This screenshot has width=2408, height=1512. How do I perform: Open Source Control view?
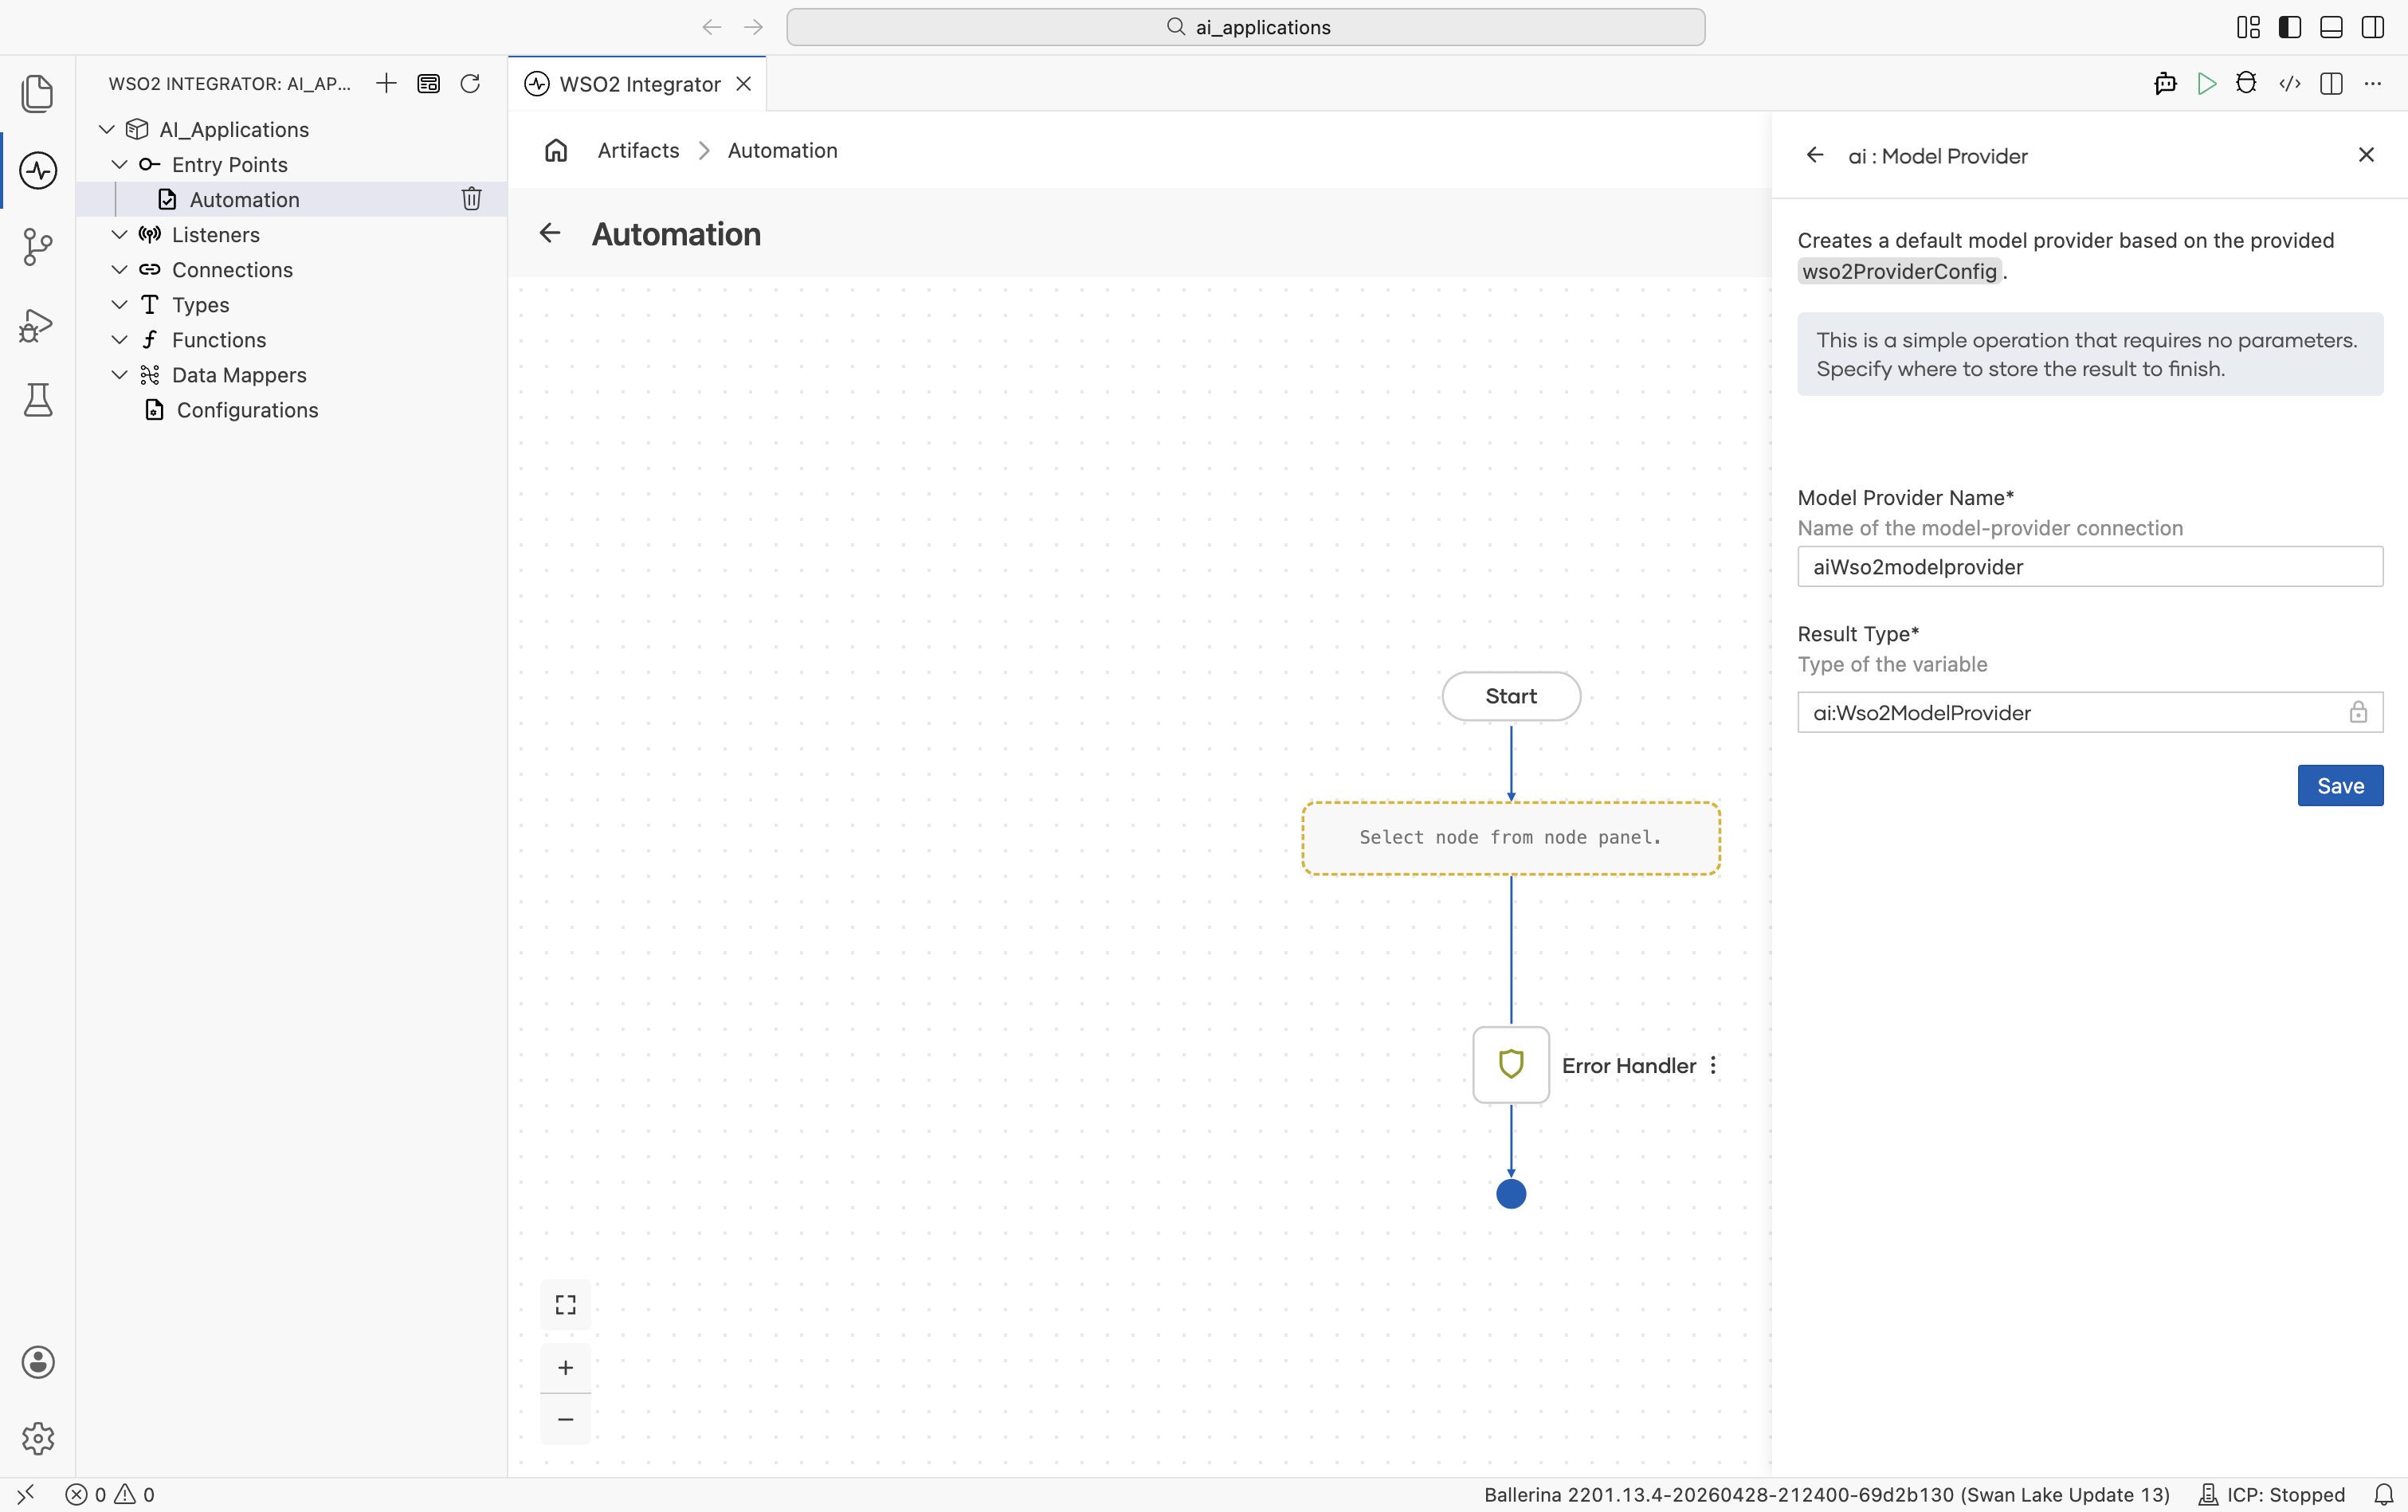[37, 247]
